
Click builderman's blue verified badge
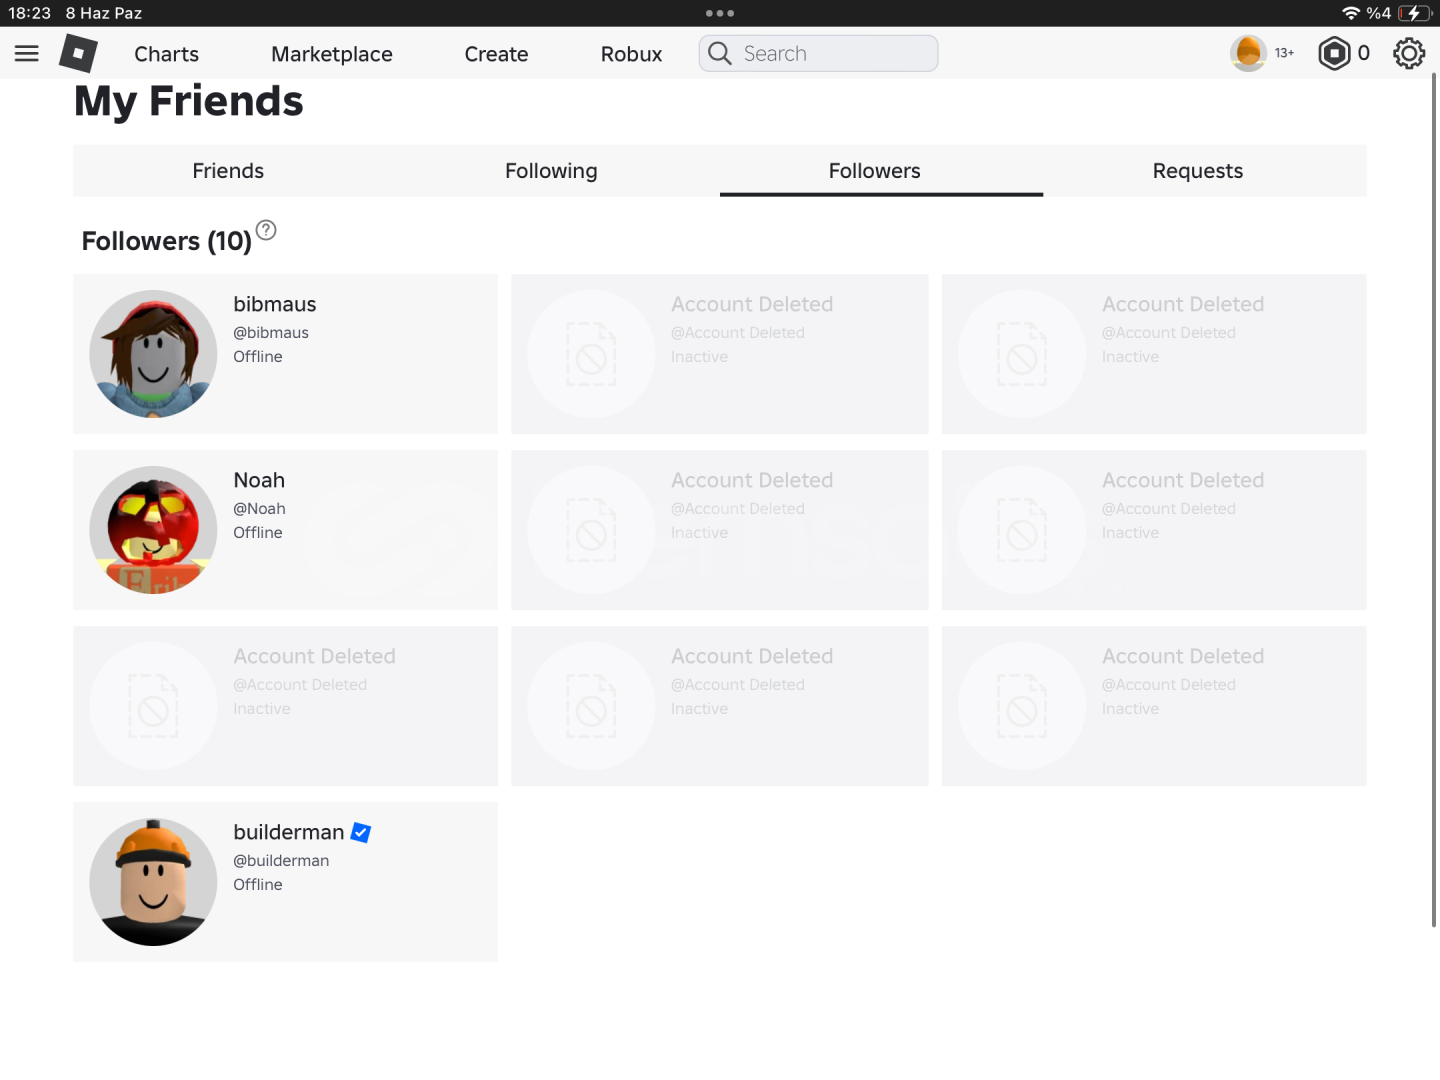pos(361,833)
